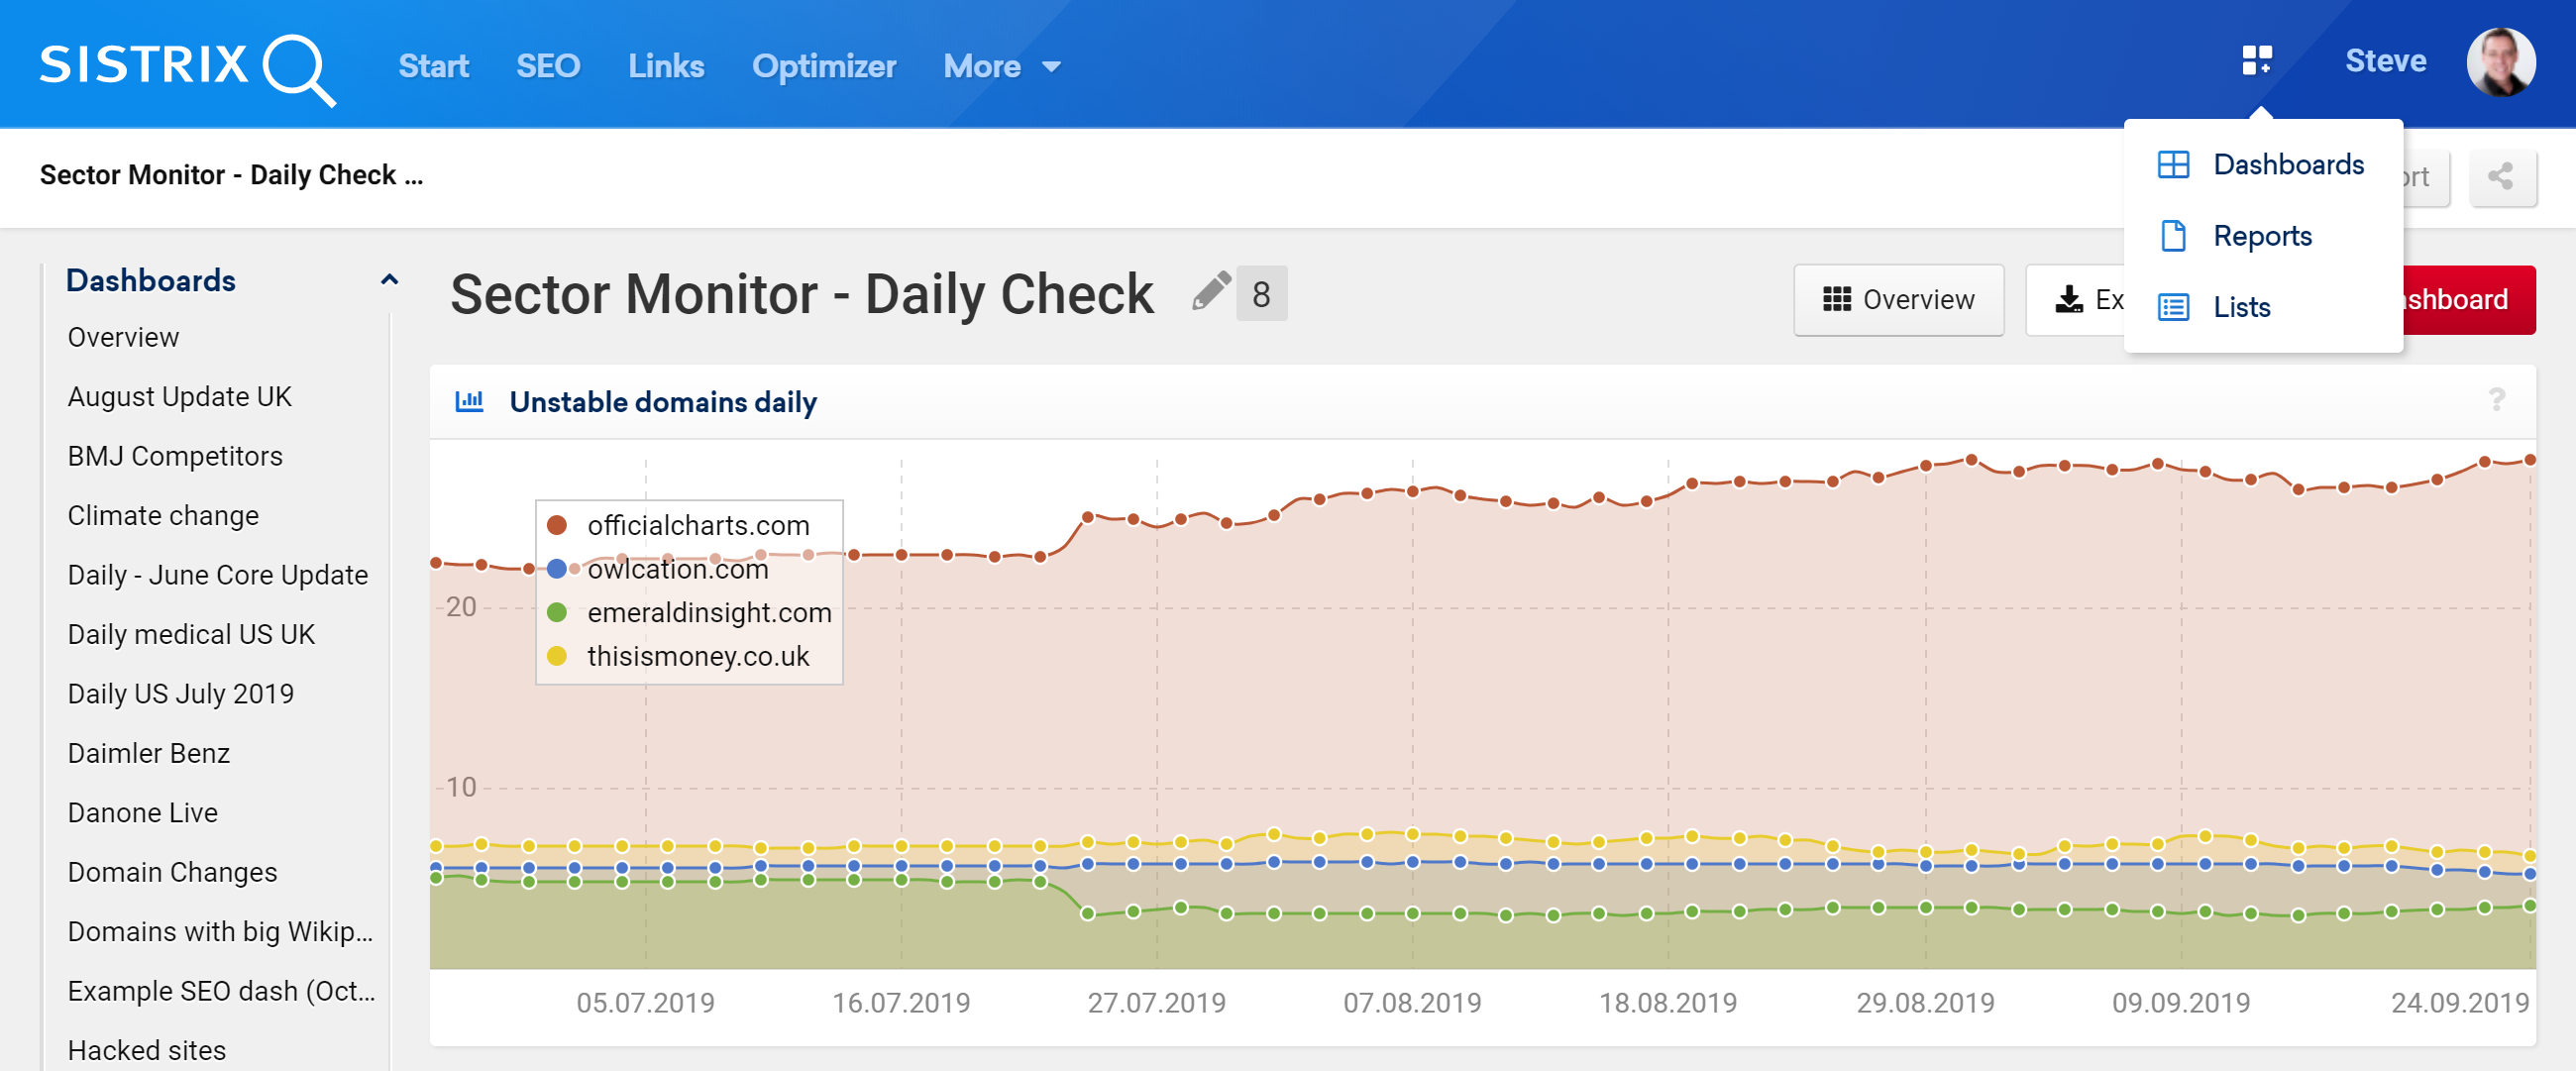This screenshot has height=1071, width=2576.
Task: Open Hacked sites dashboard
Action: 146,1050
